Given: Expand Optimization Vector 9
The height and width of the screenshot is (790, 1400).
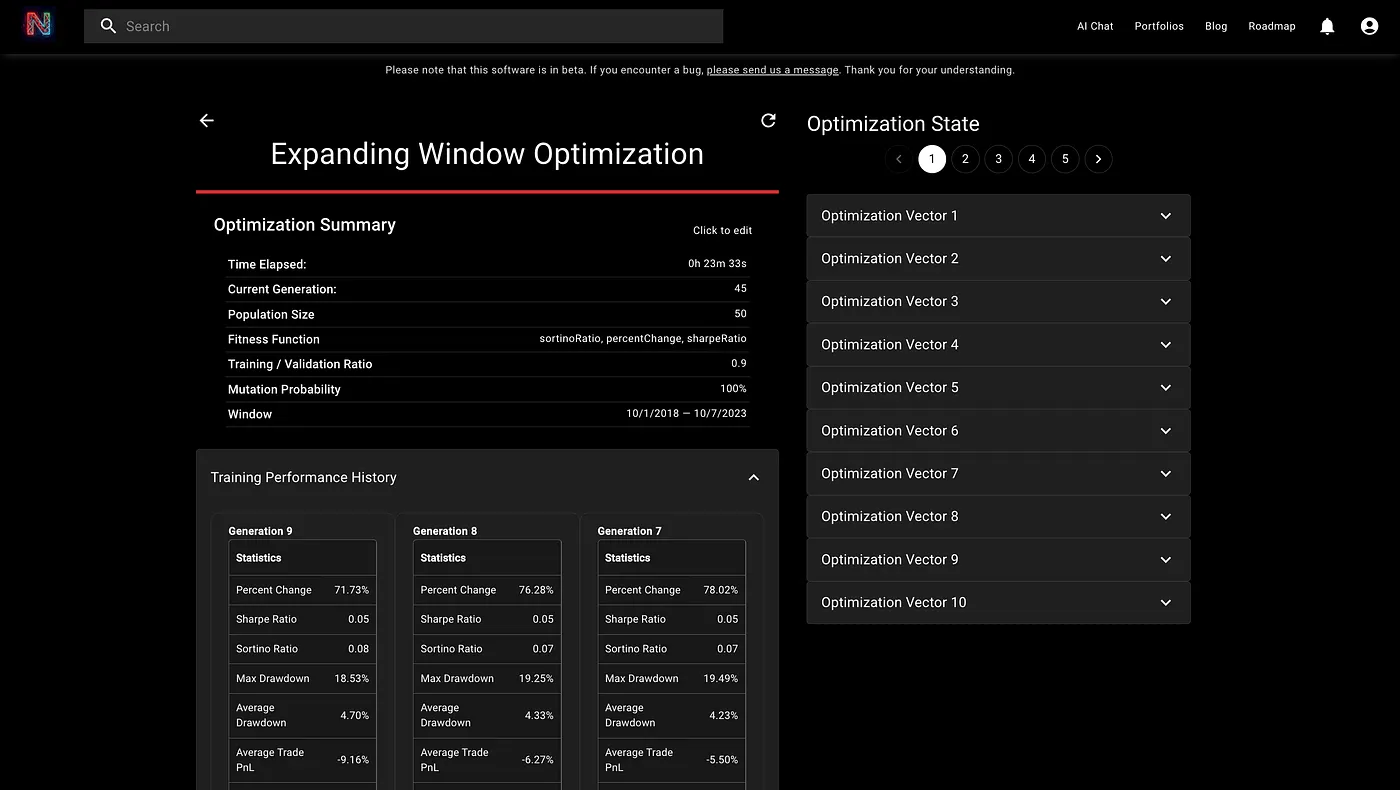Looking at the screenshot, I should [998, 559].
